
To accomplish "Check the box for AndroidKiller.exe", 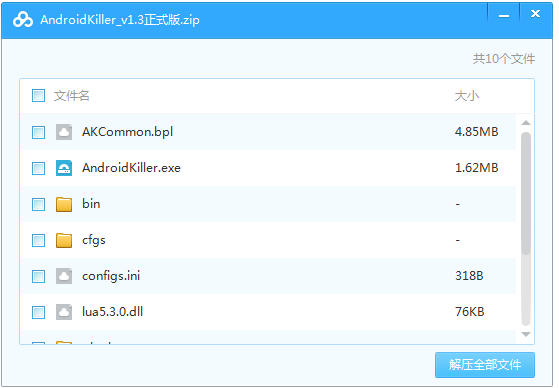I will [38, 168].
